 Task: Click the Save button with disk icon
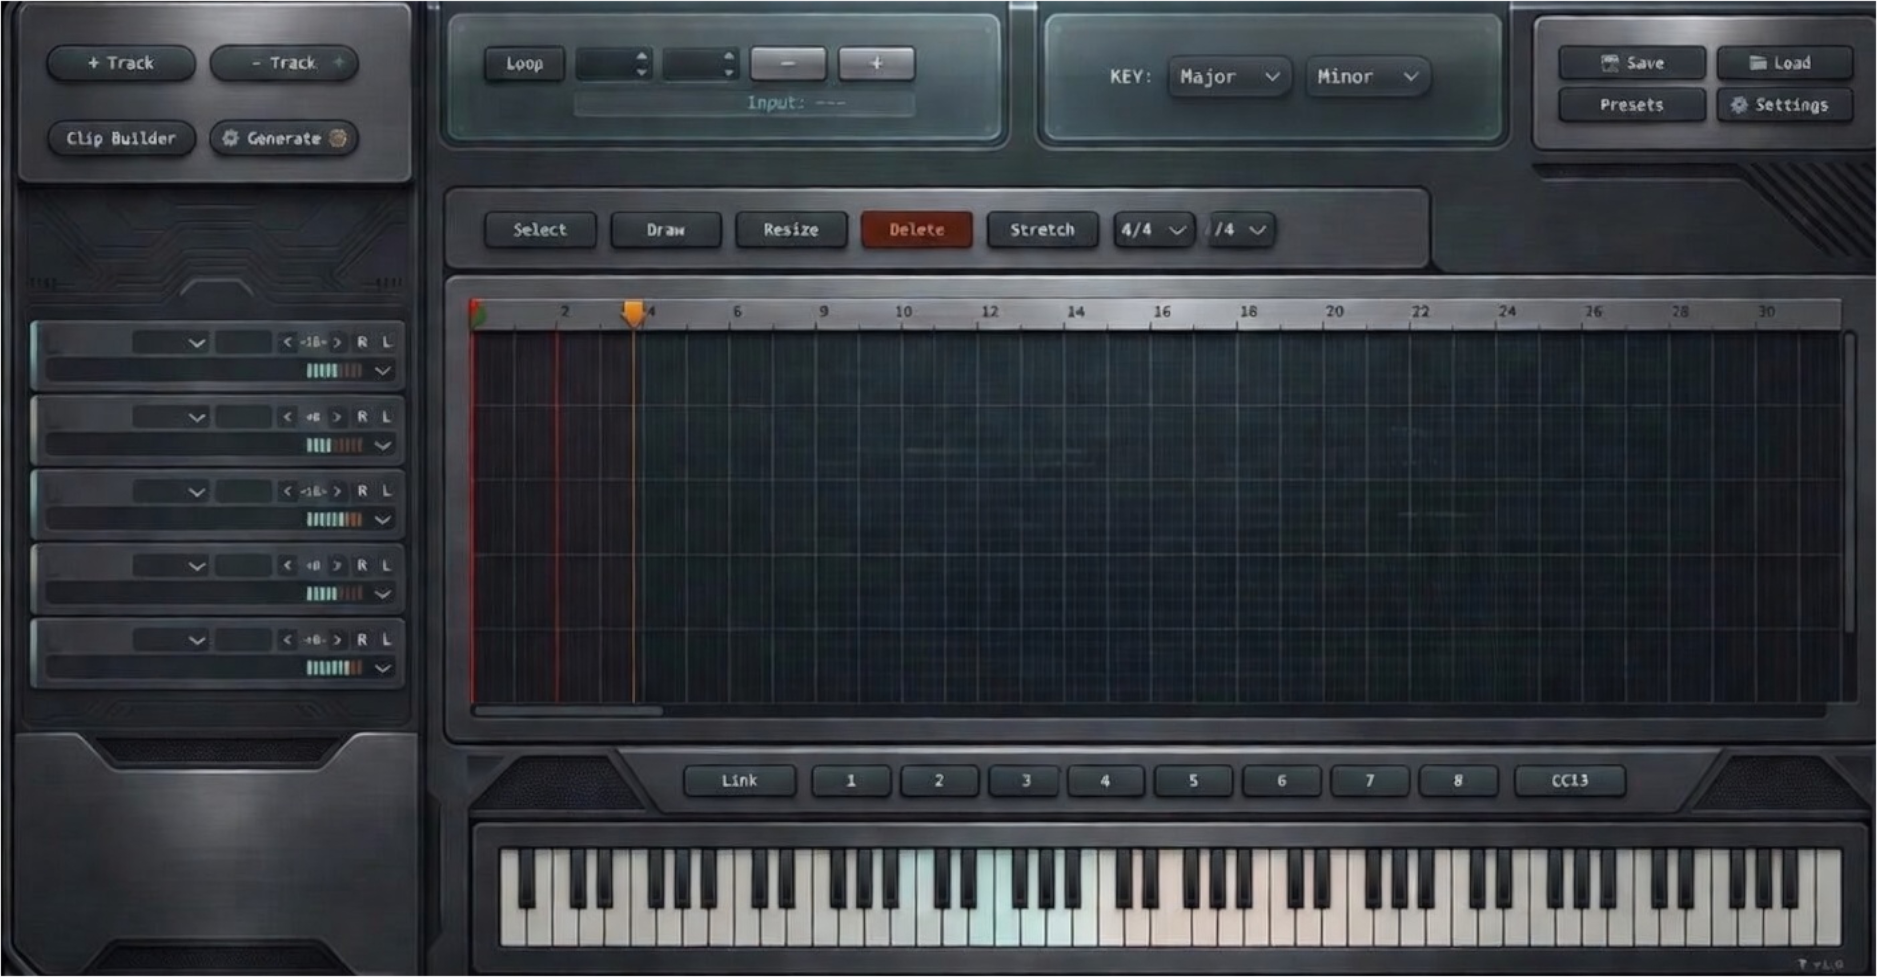coord(1631,63)
